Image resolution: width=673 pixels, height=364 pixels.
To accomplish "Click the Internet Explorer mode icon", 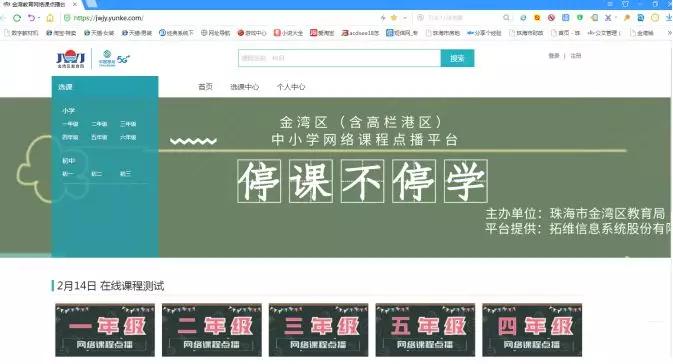I will click(523, 18).
